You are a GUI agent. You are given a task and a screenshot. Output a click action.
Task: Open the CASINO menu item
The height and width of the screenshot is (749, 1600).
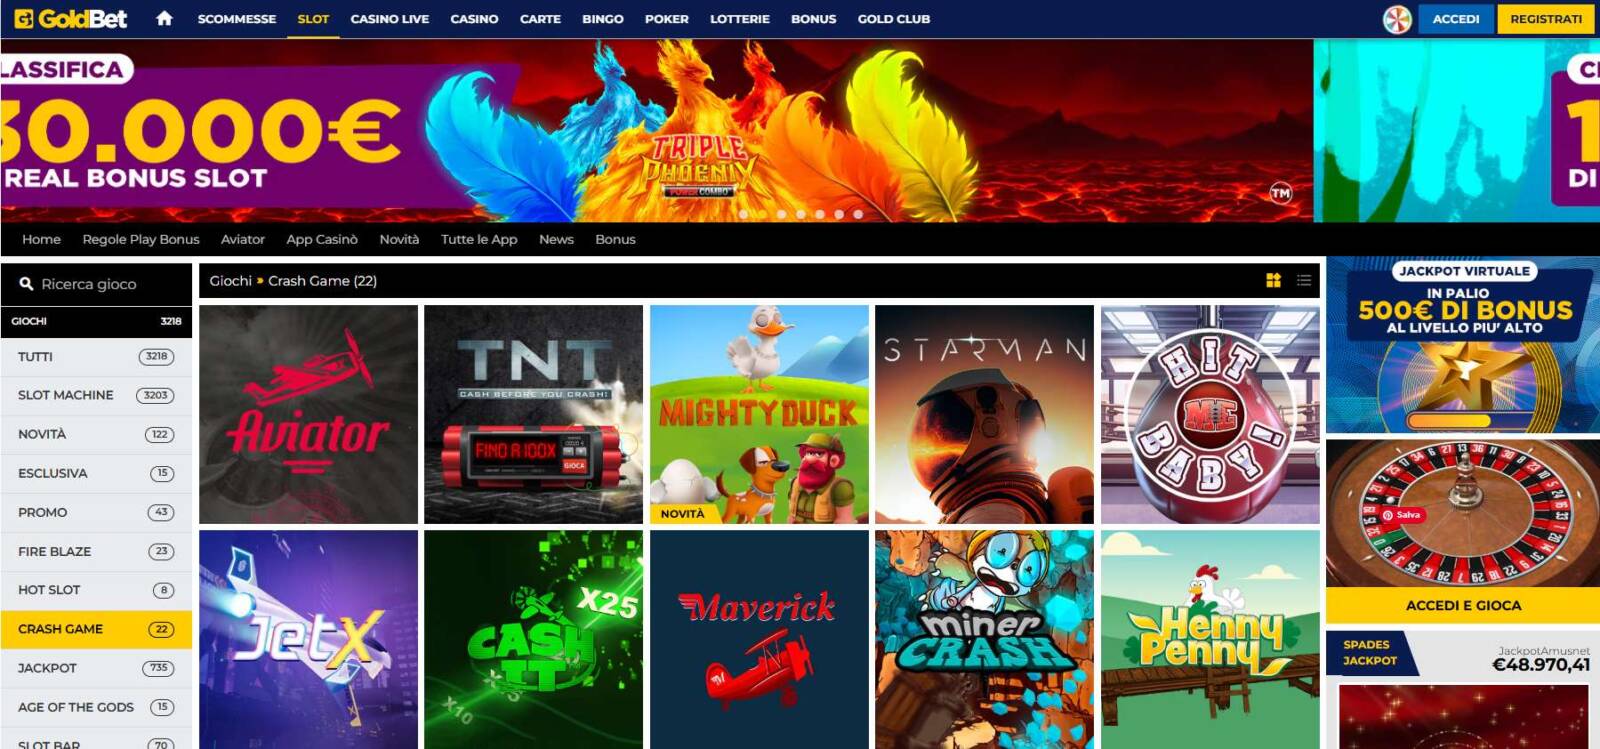[474, 19]
